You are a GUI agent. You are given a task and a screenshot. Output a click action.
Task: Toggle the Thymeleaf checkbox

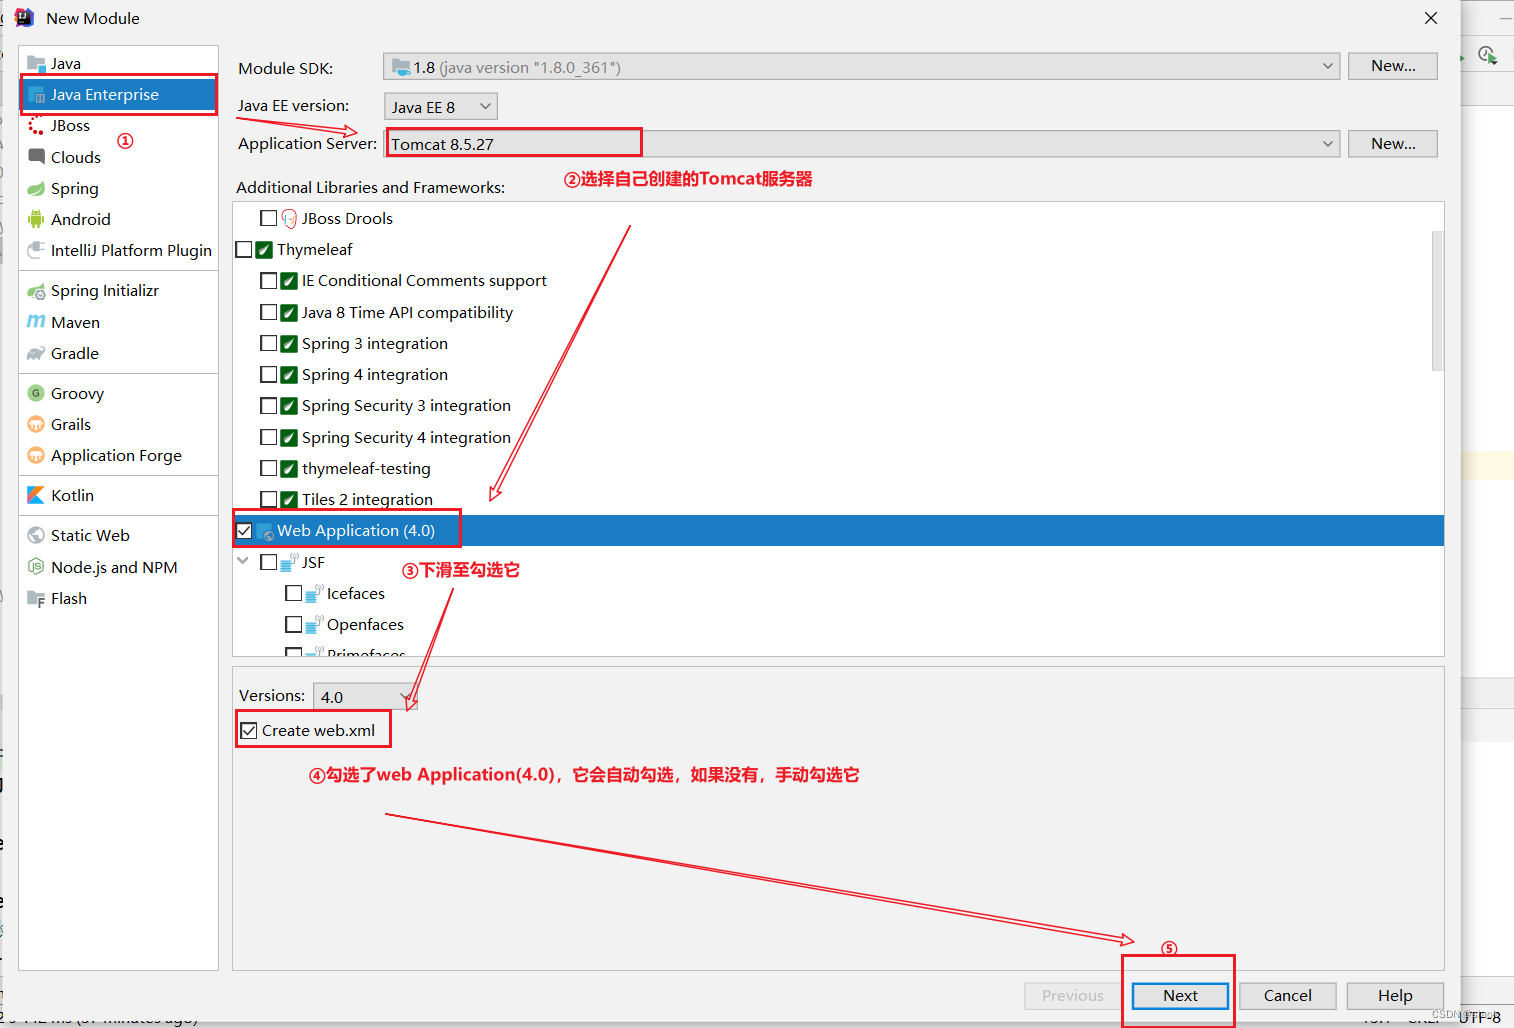click(x=244, y=249)
